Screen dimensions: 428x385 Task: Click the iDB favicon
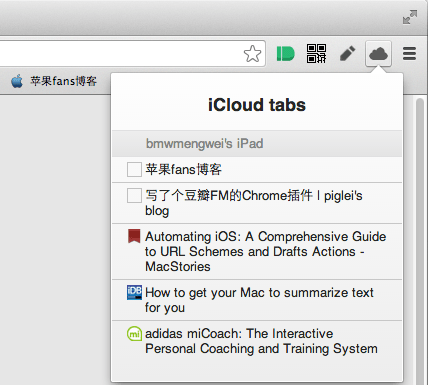pyautogui.click(x=134, y=292)
